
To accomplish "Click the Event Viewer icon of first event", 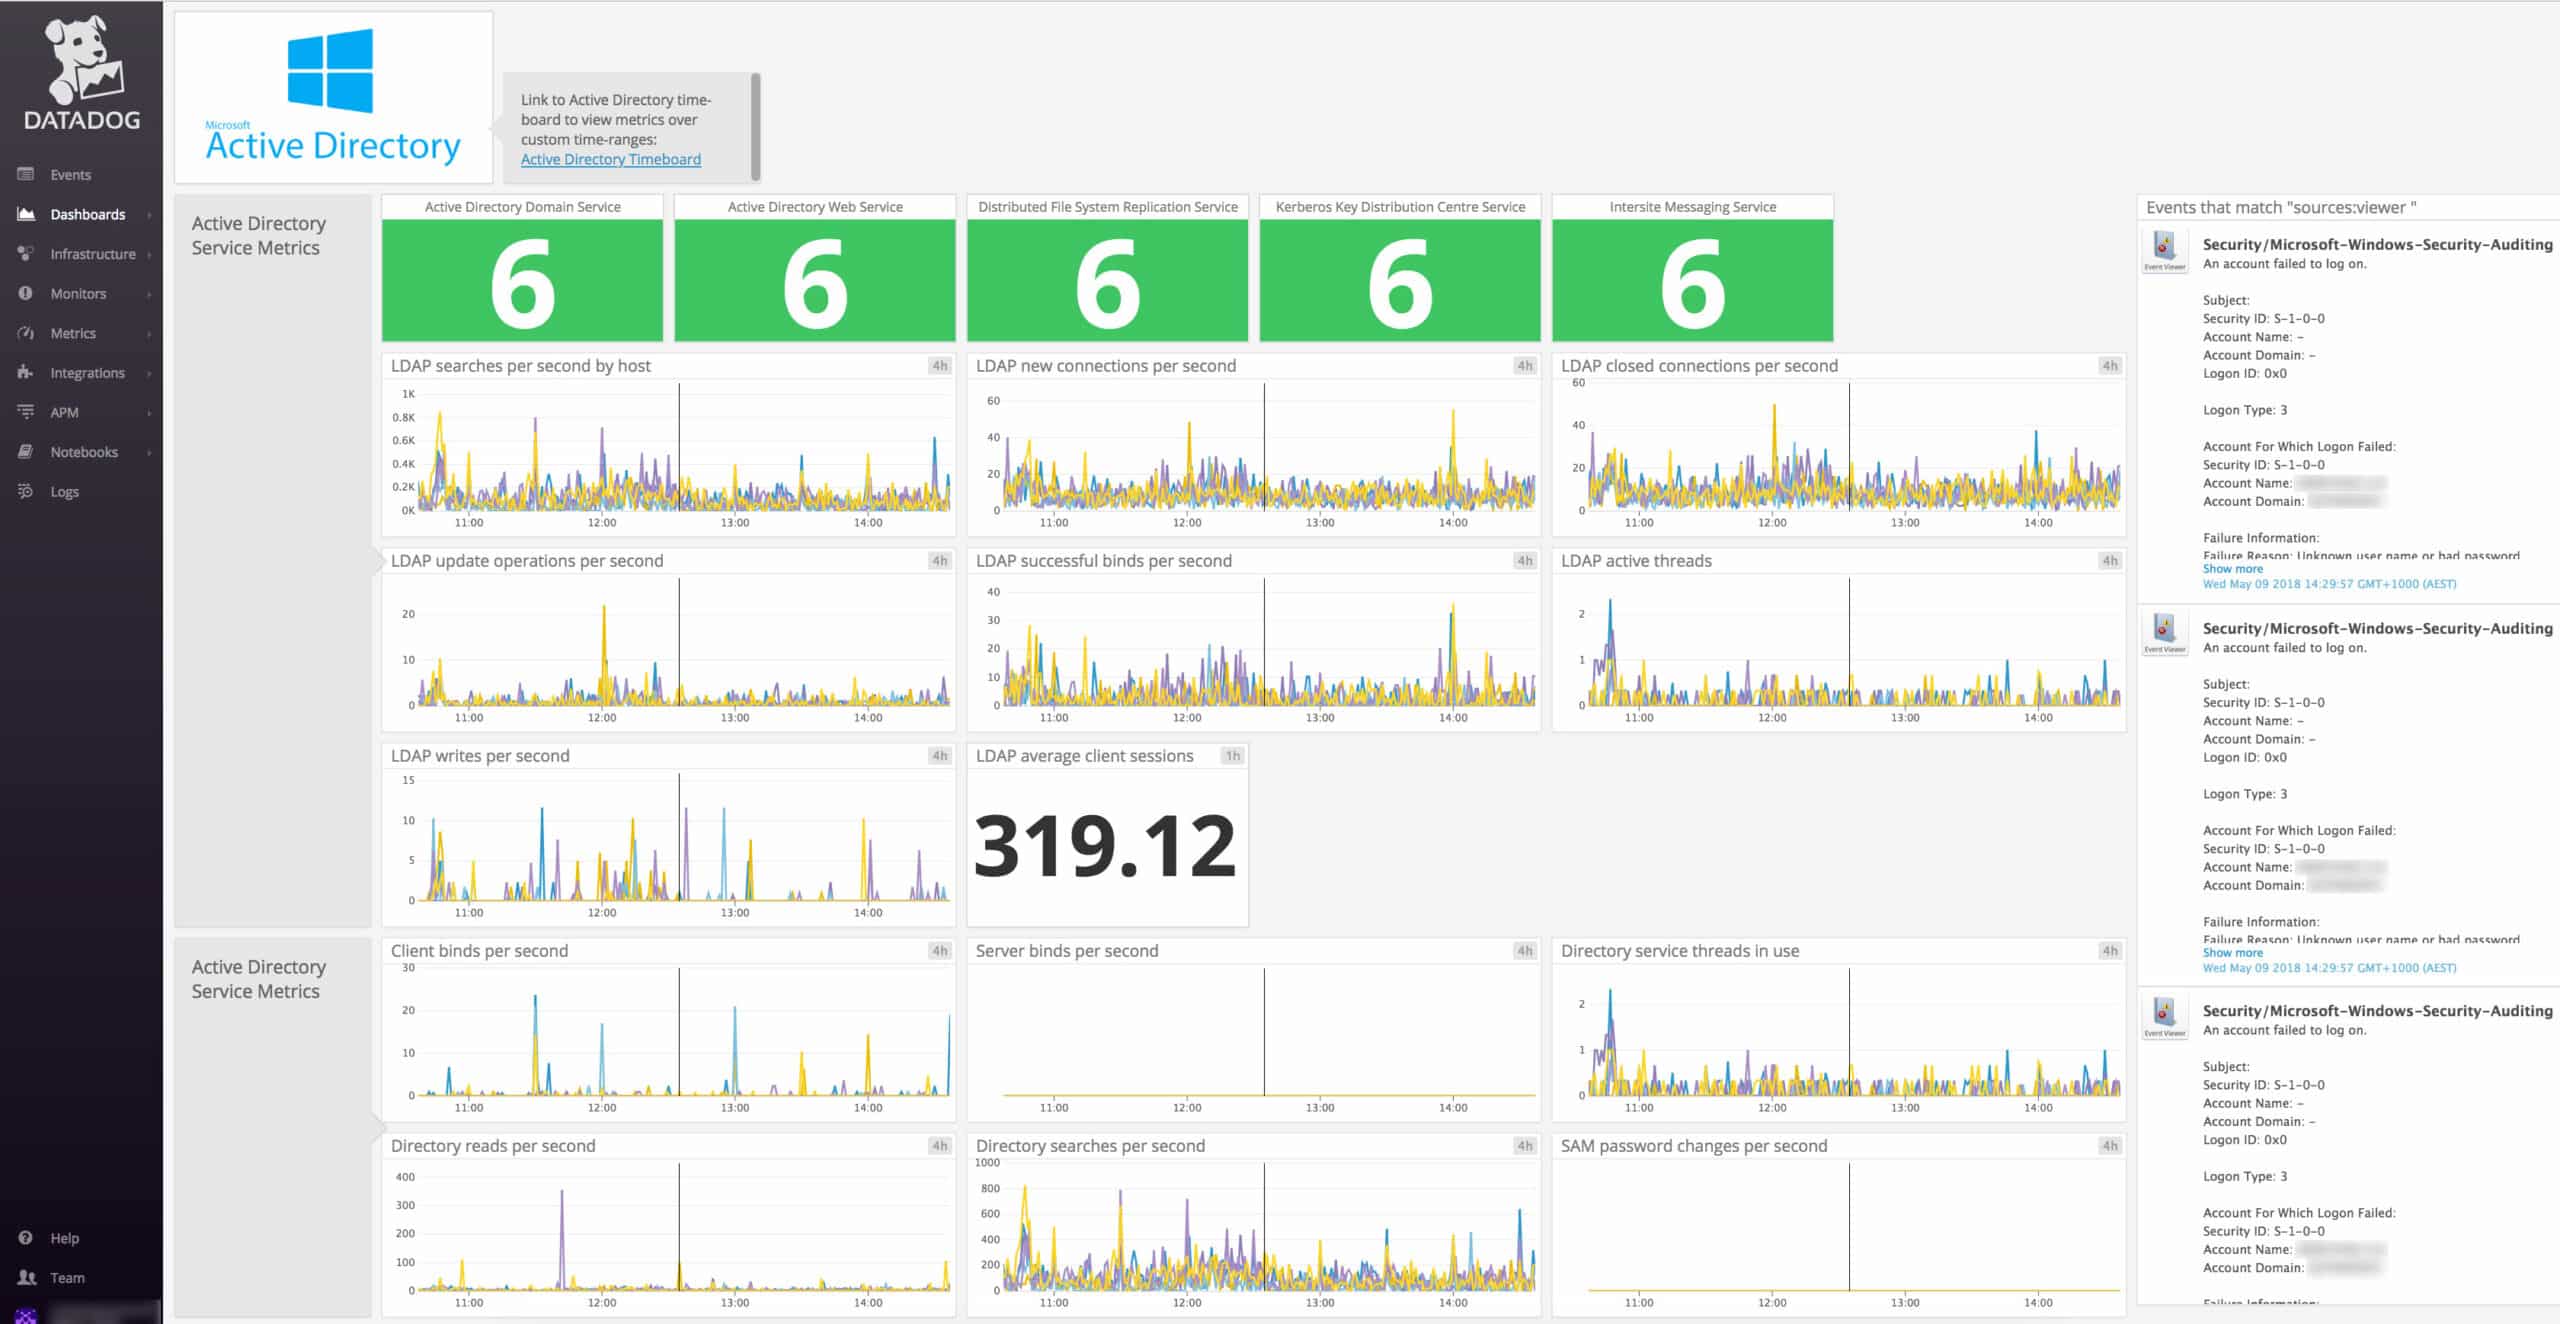I will (2164, 250).
